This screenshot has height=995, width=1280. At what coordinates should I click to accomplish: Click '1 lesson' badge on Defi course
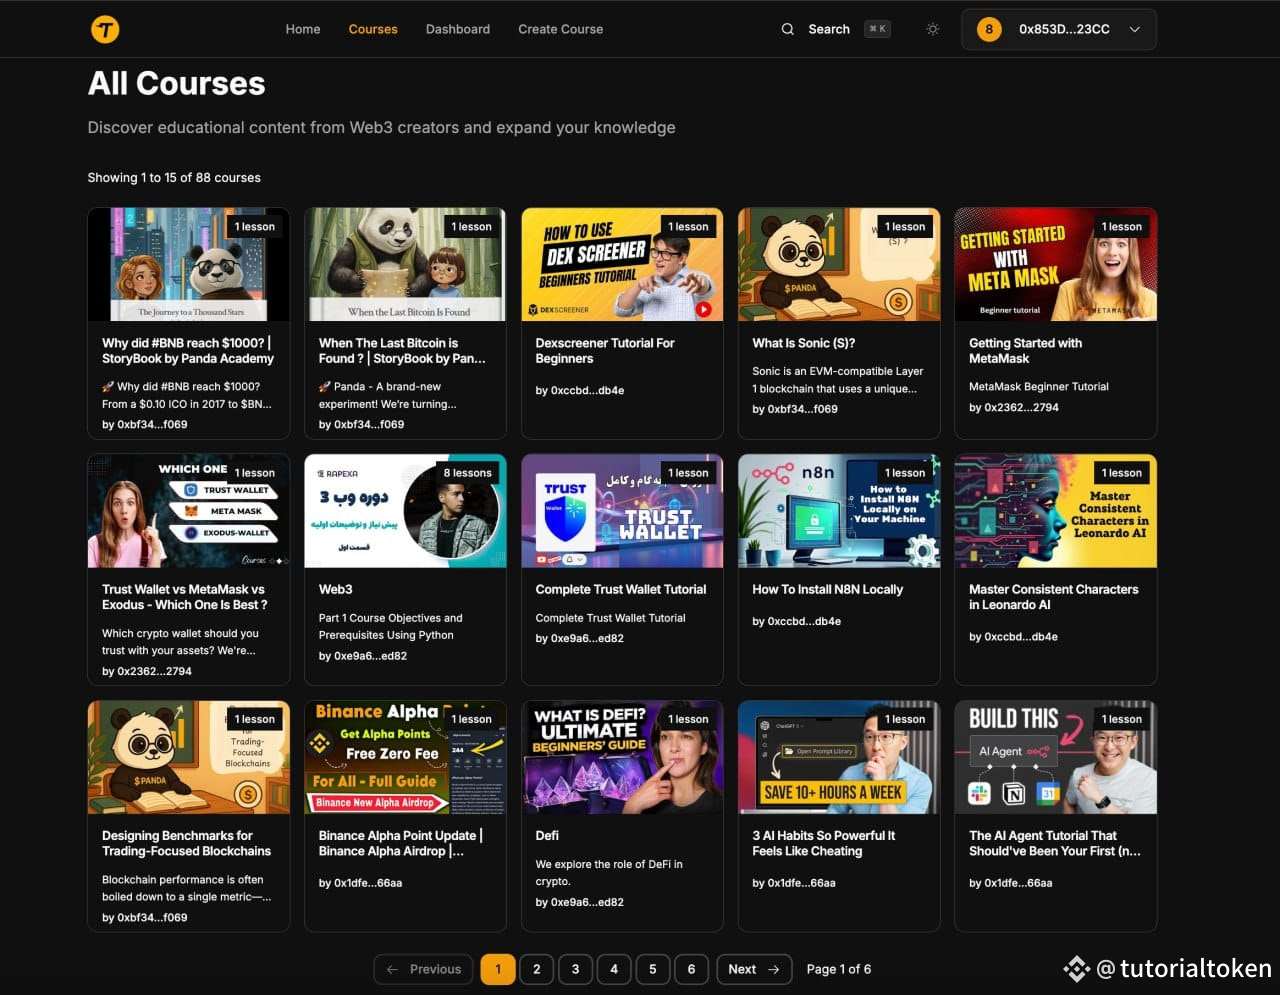688,719
